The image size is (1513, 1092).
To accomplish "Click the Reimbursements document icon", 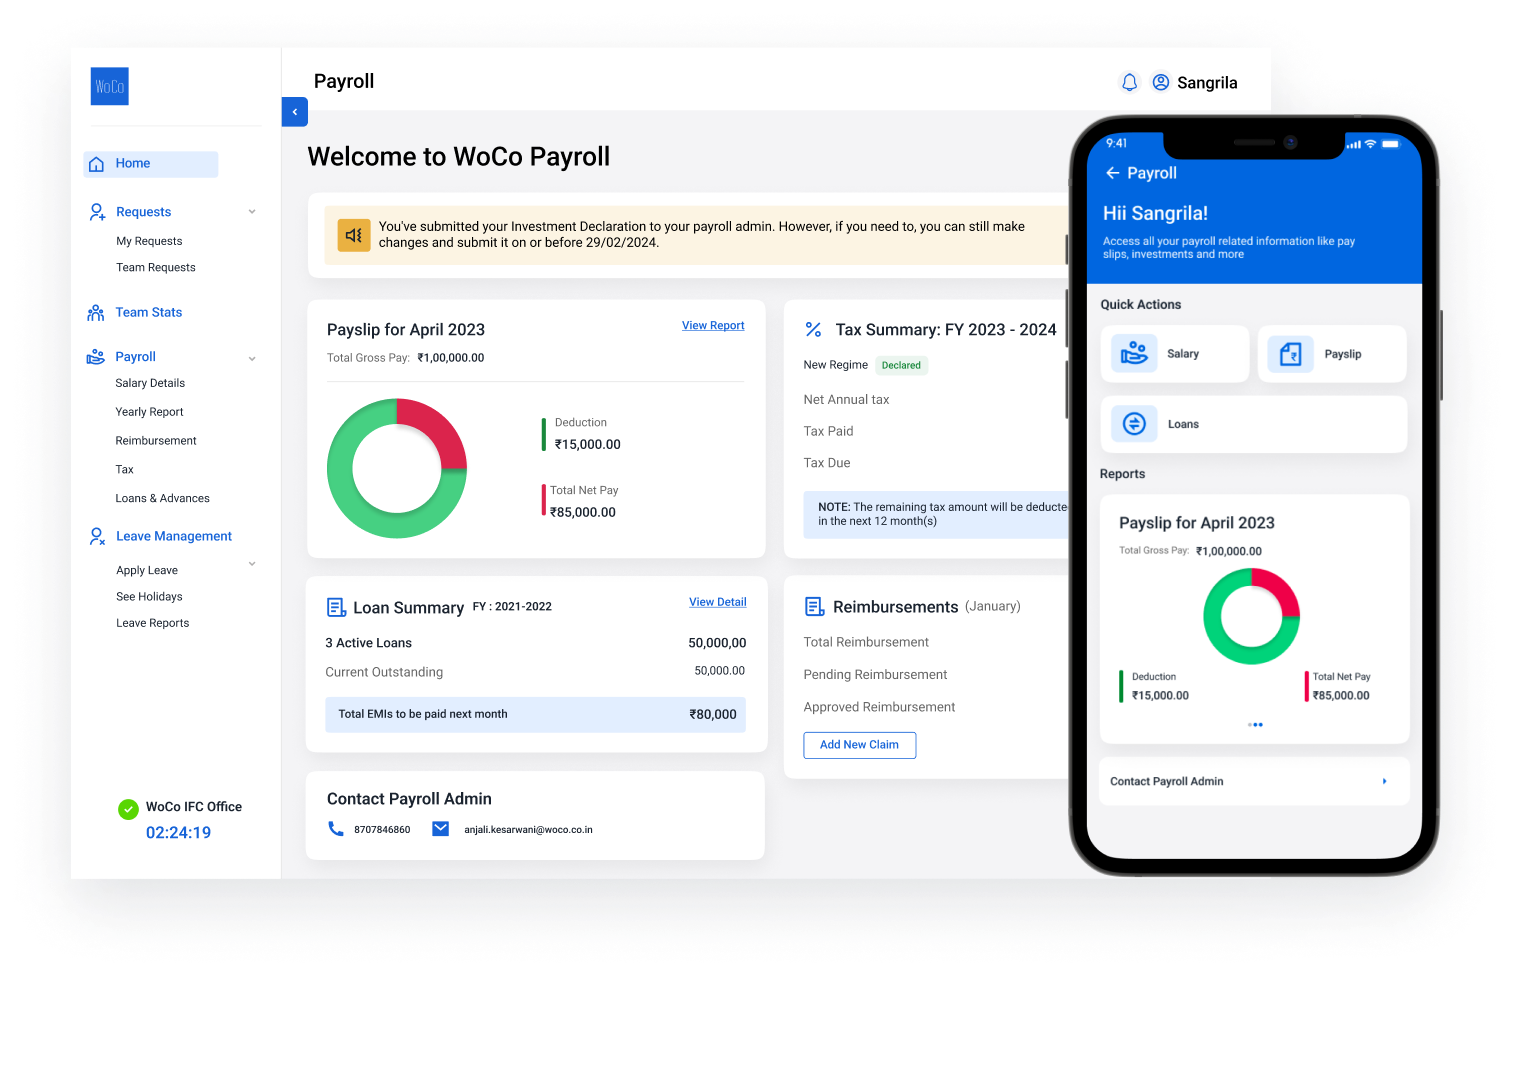I will [814, 607].
